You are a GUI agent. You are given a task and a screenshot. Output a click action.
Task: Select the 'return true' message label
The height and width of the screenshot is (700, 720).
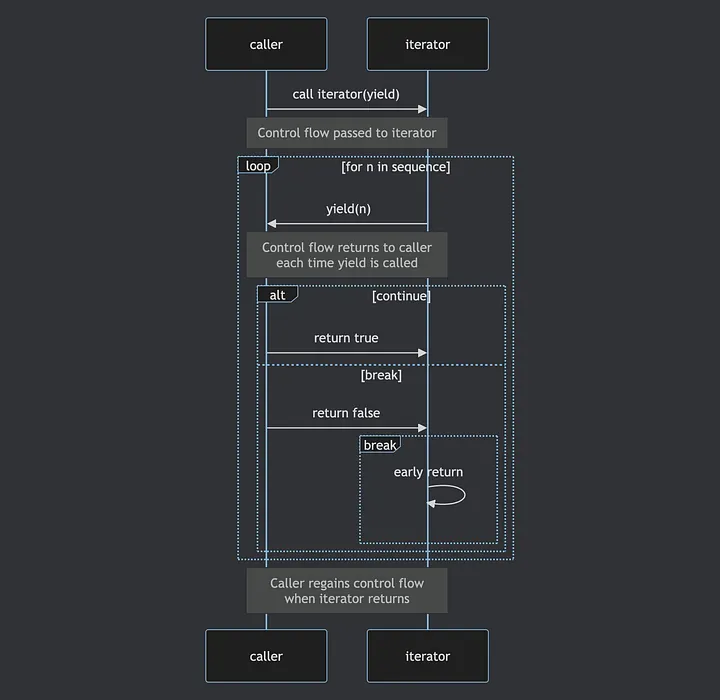[346, 338]
